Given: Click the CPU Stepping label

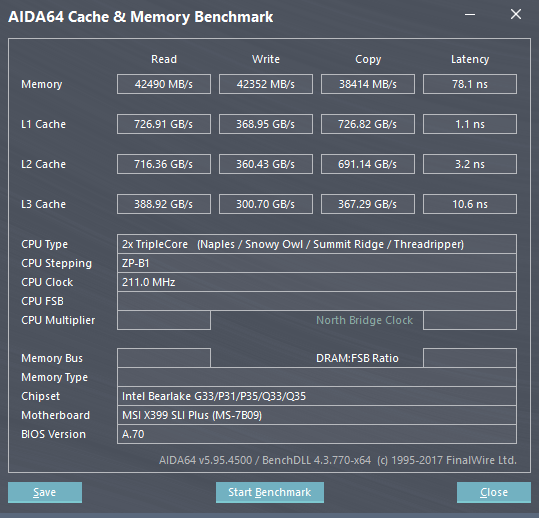Looking at the screenshot, I should [x=57, y=263].
